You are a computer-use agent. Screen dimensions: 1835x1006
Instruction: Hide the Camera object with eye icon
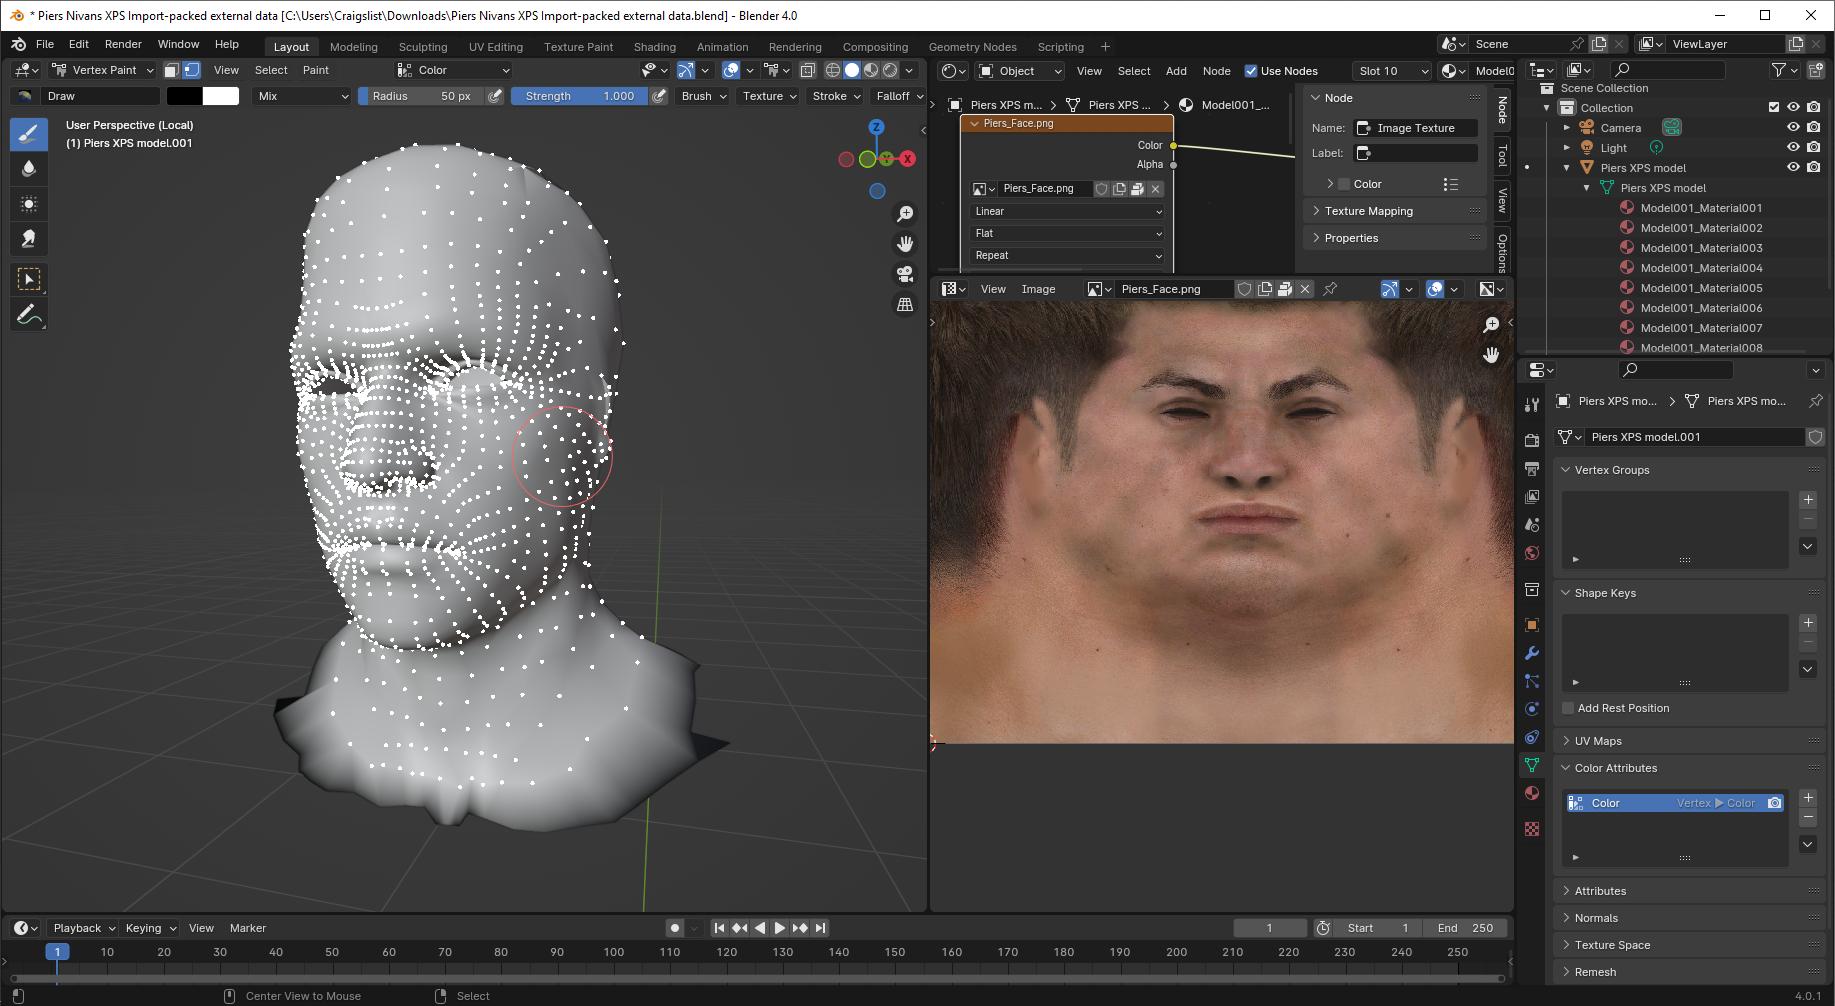1793,127
